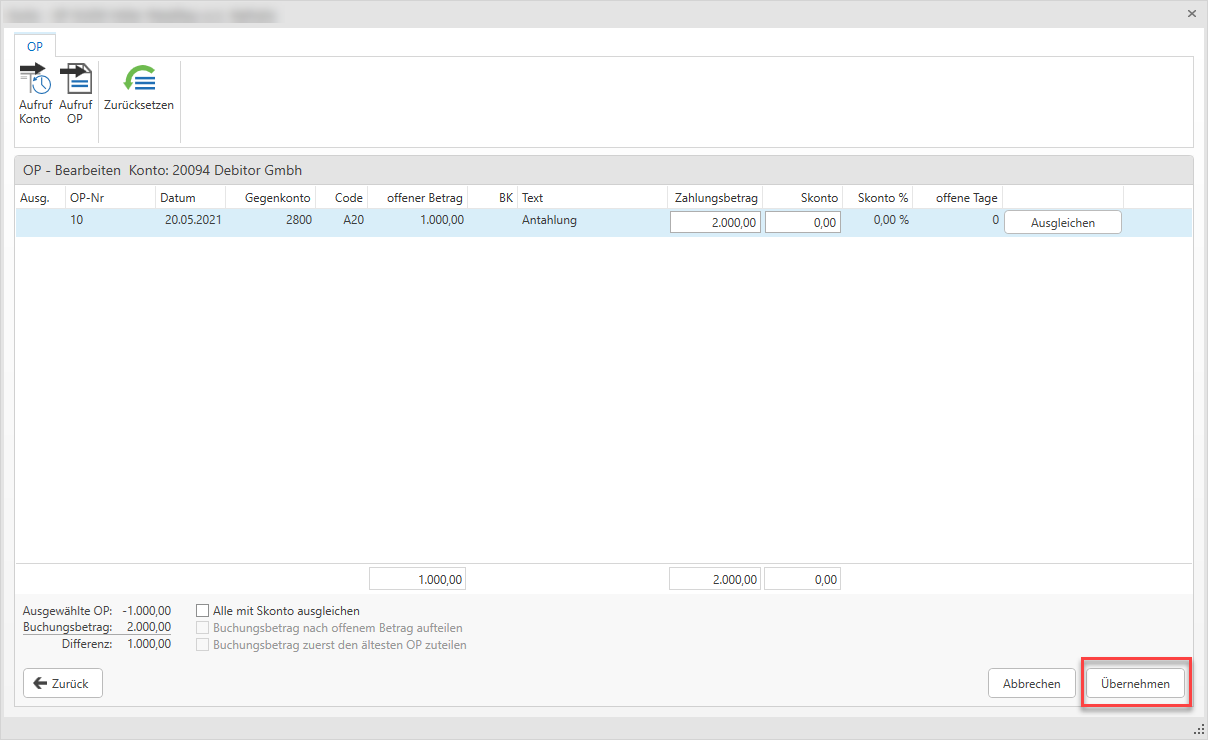The width and height of the screenshot is (1208, 740).
Task: Click the 'offener Betrag' column header
Action: tap(424, 198)
